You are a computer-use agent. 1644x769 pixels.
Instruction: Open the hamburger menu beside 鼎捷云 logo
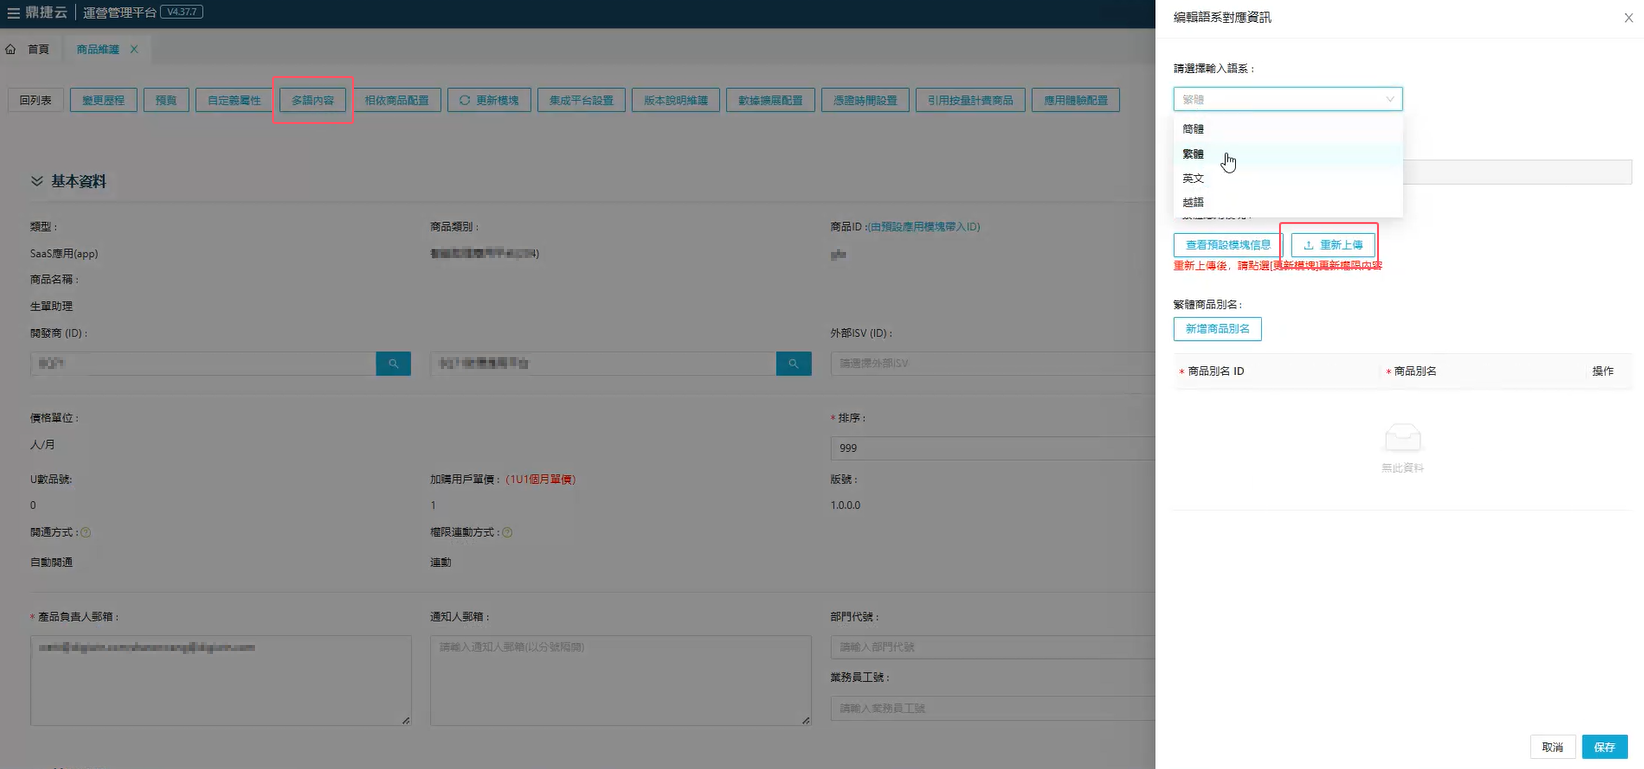(x=13, y=13)
